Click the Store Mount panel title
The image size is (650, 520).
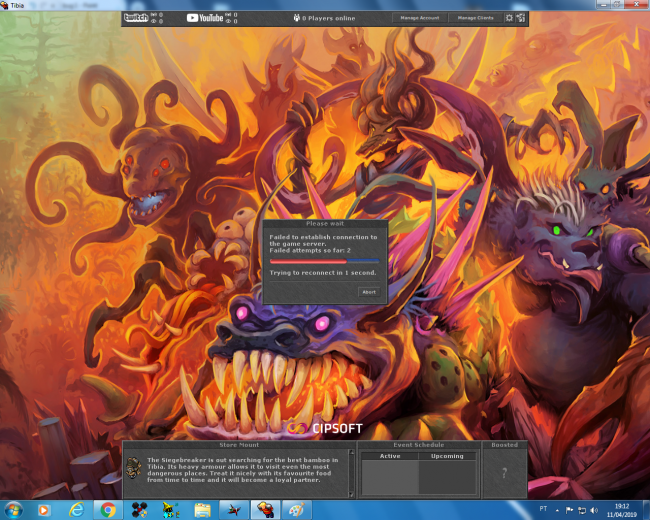[239, 445]
